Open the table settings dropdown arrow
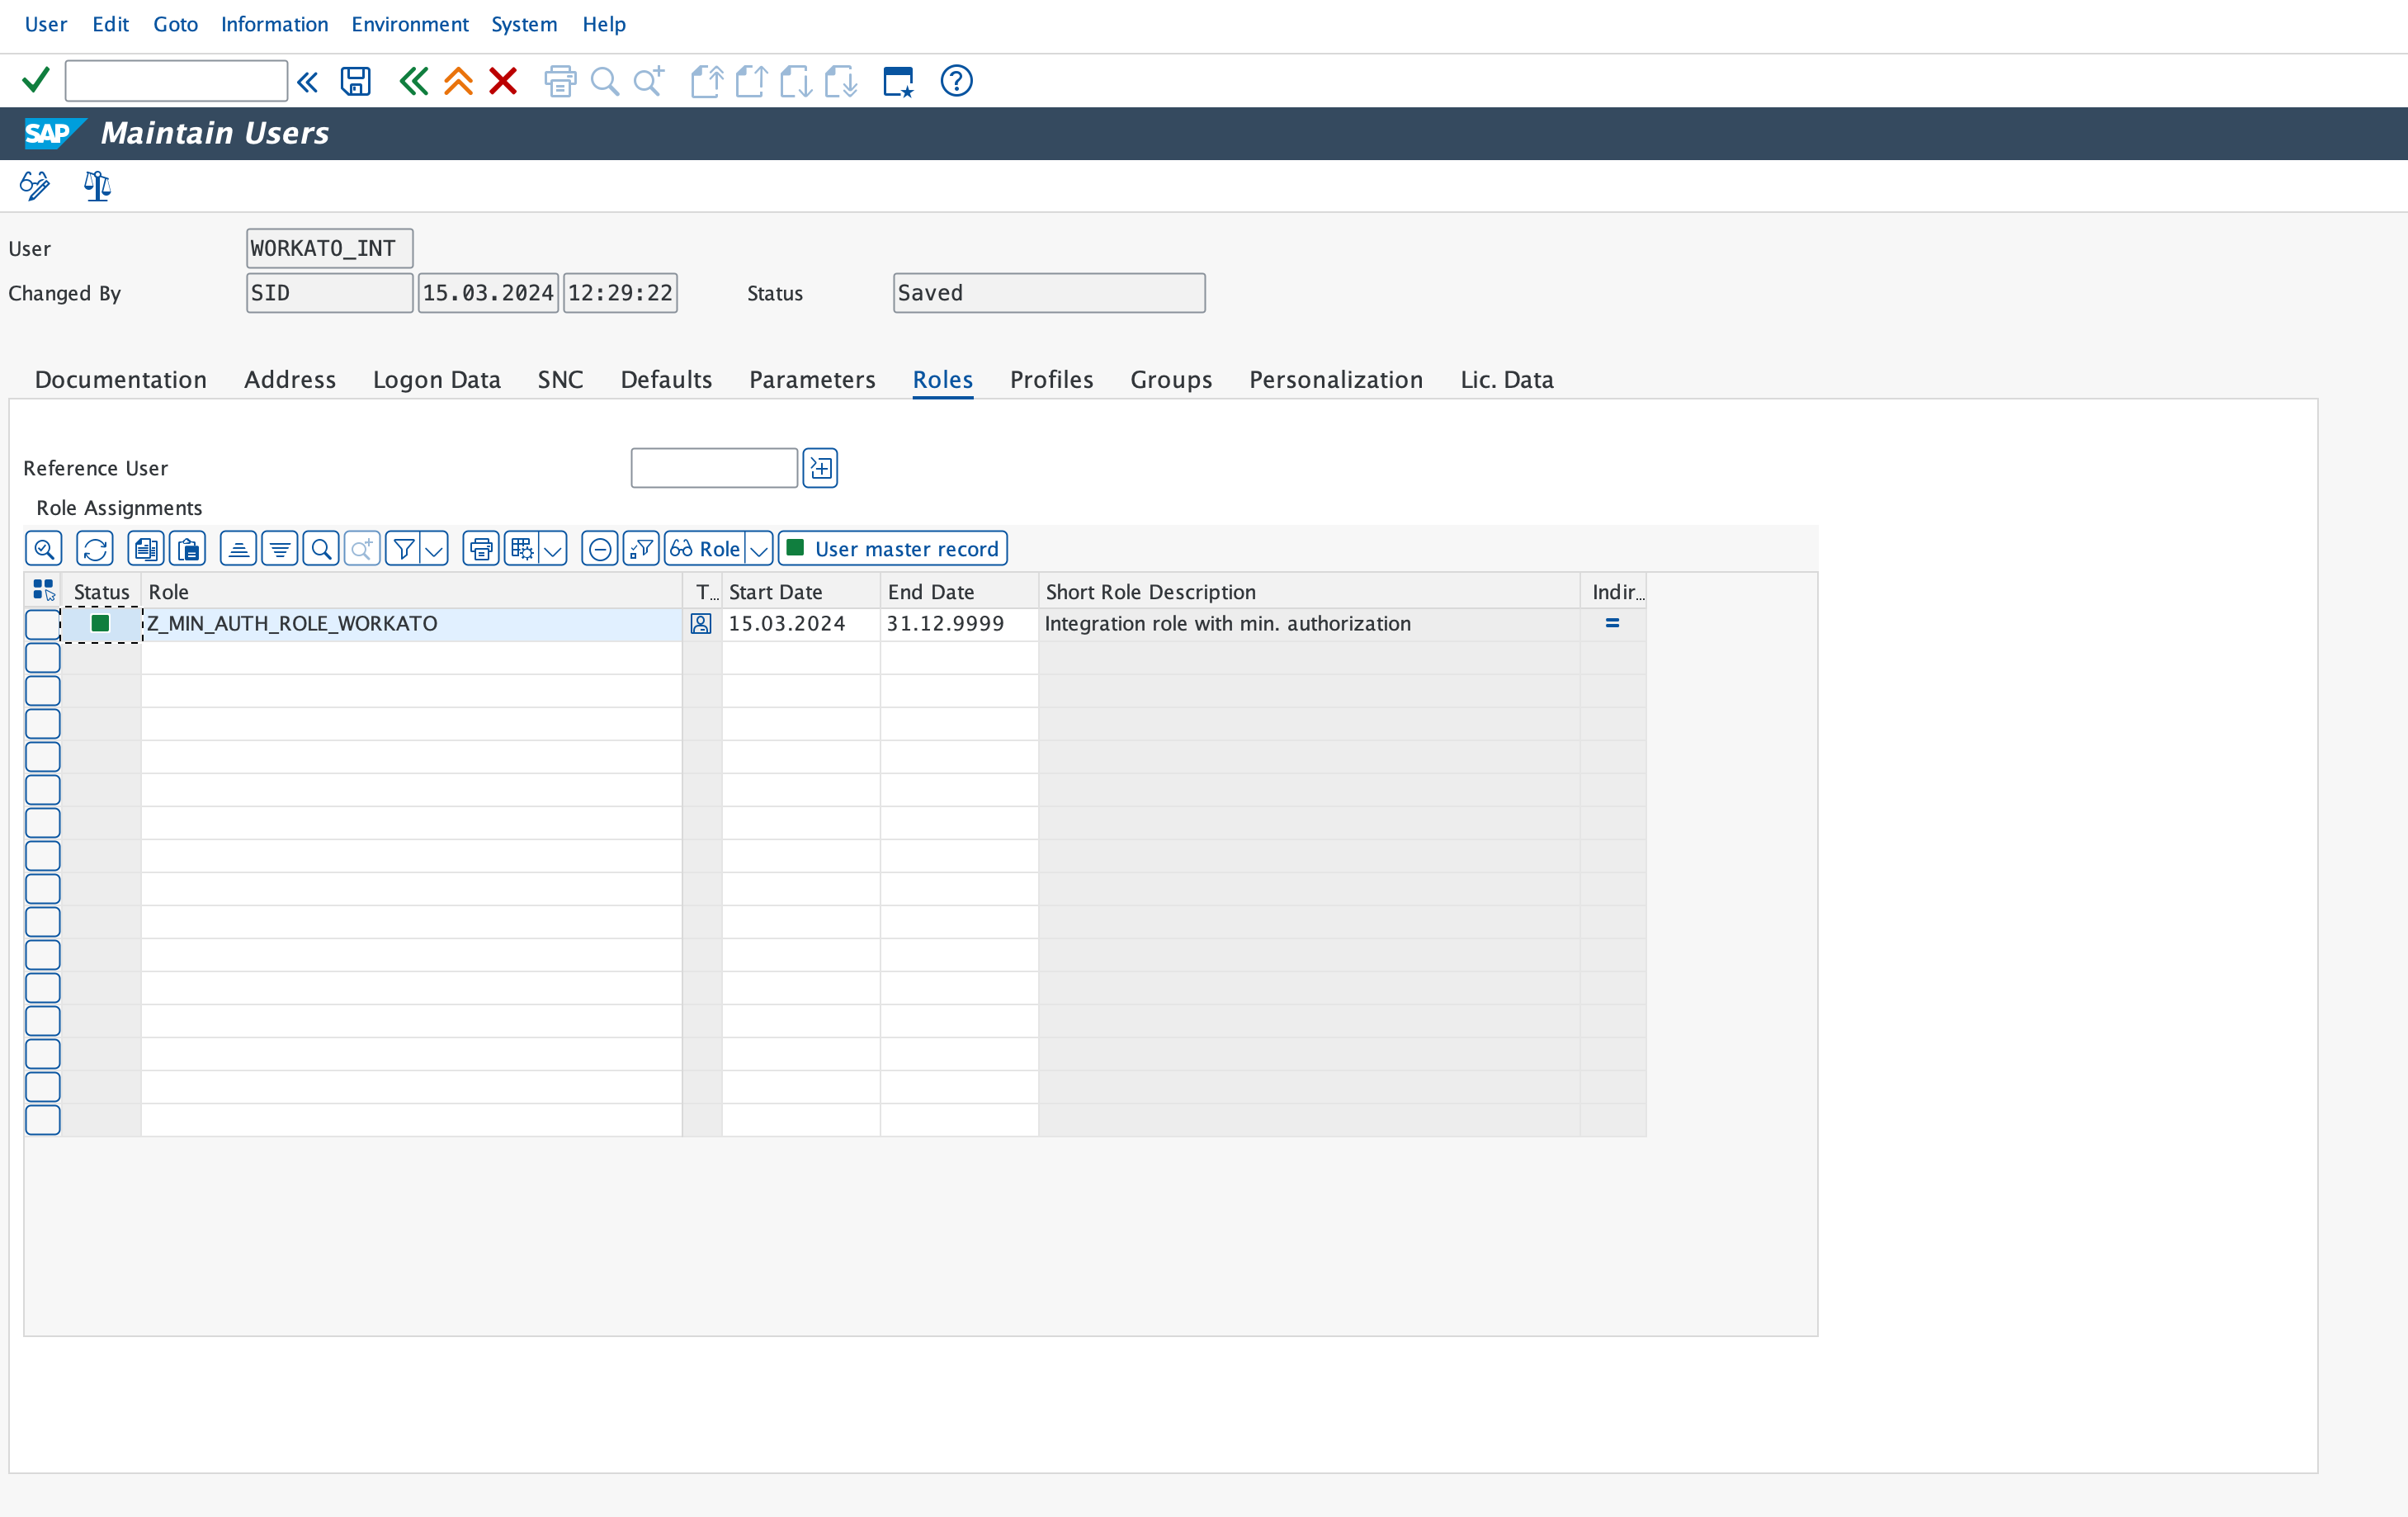Screen dimensions: 2408x1517 553,548
